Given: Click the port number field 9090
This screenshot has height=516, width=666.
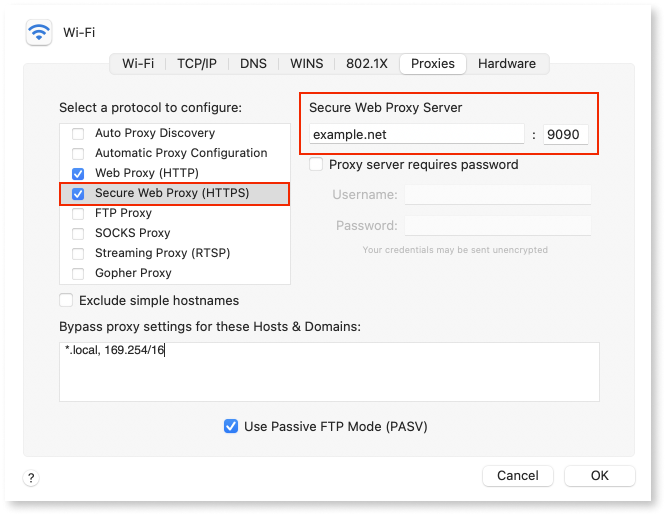Looking at the screenshot, I should [565, 134].
